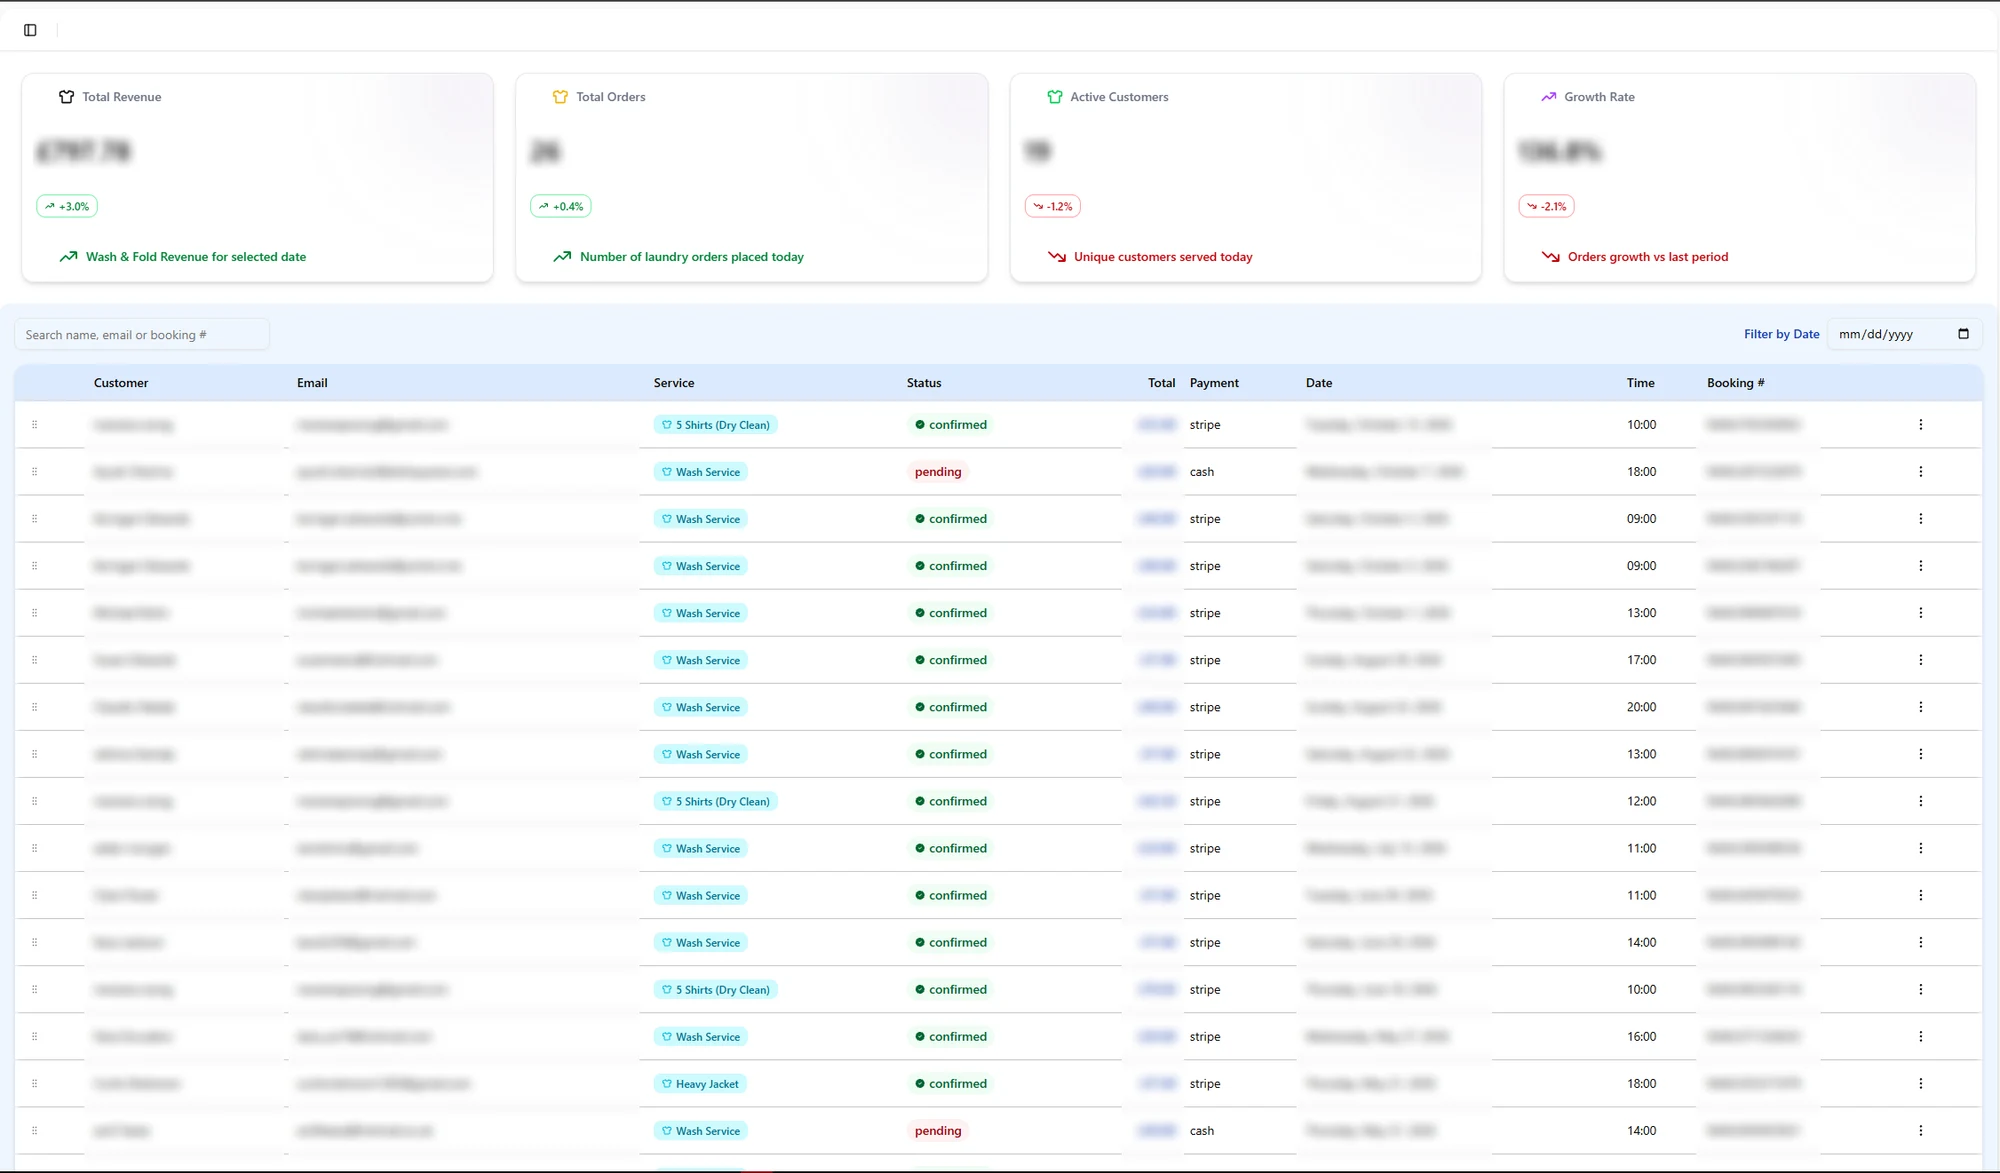This screenshot has height=1173, width=2000.
Task: Click the Search name, email or booking field
Action: tap(142, 334)
